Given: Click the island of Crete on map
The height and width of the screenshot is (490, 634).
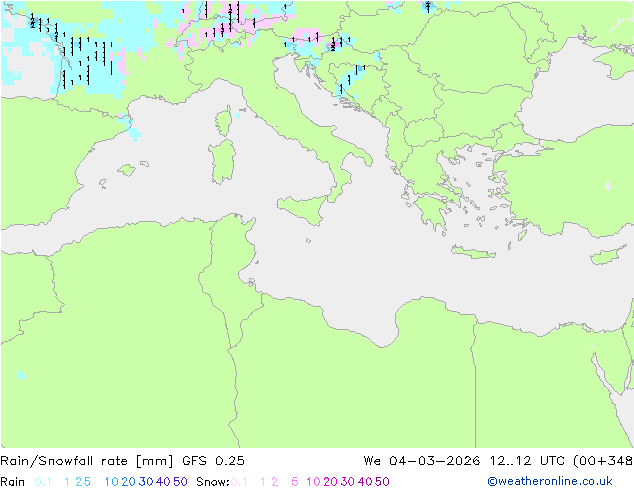Looking at the screenshot, I should click(473, 252).
